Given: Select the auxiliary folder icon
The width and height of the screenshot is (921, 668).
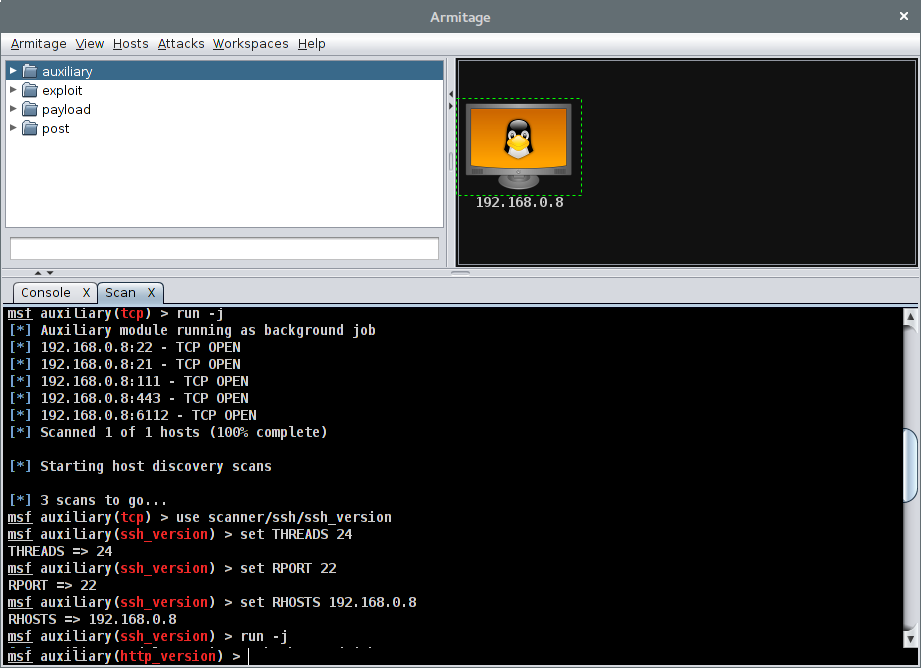Looking at the screenshot, I should [30, 71].
